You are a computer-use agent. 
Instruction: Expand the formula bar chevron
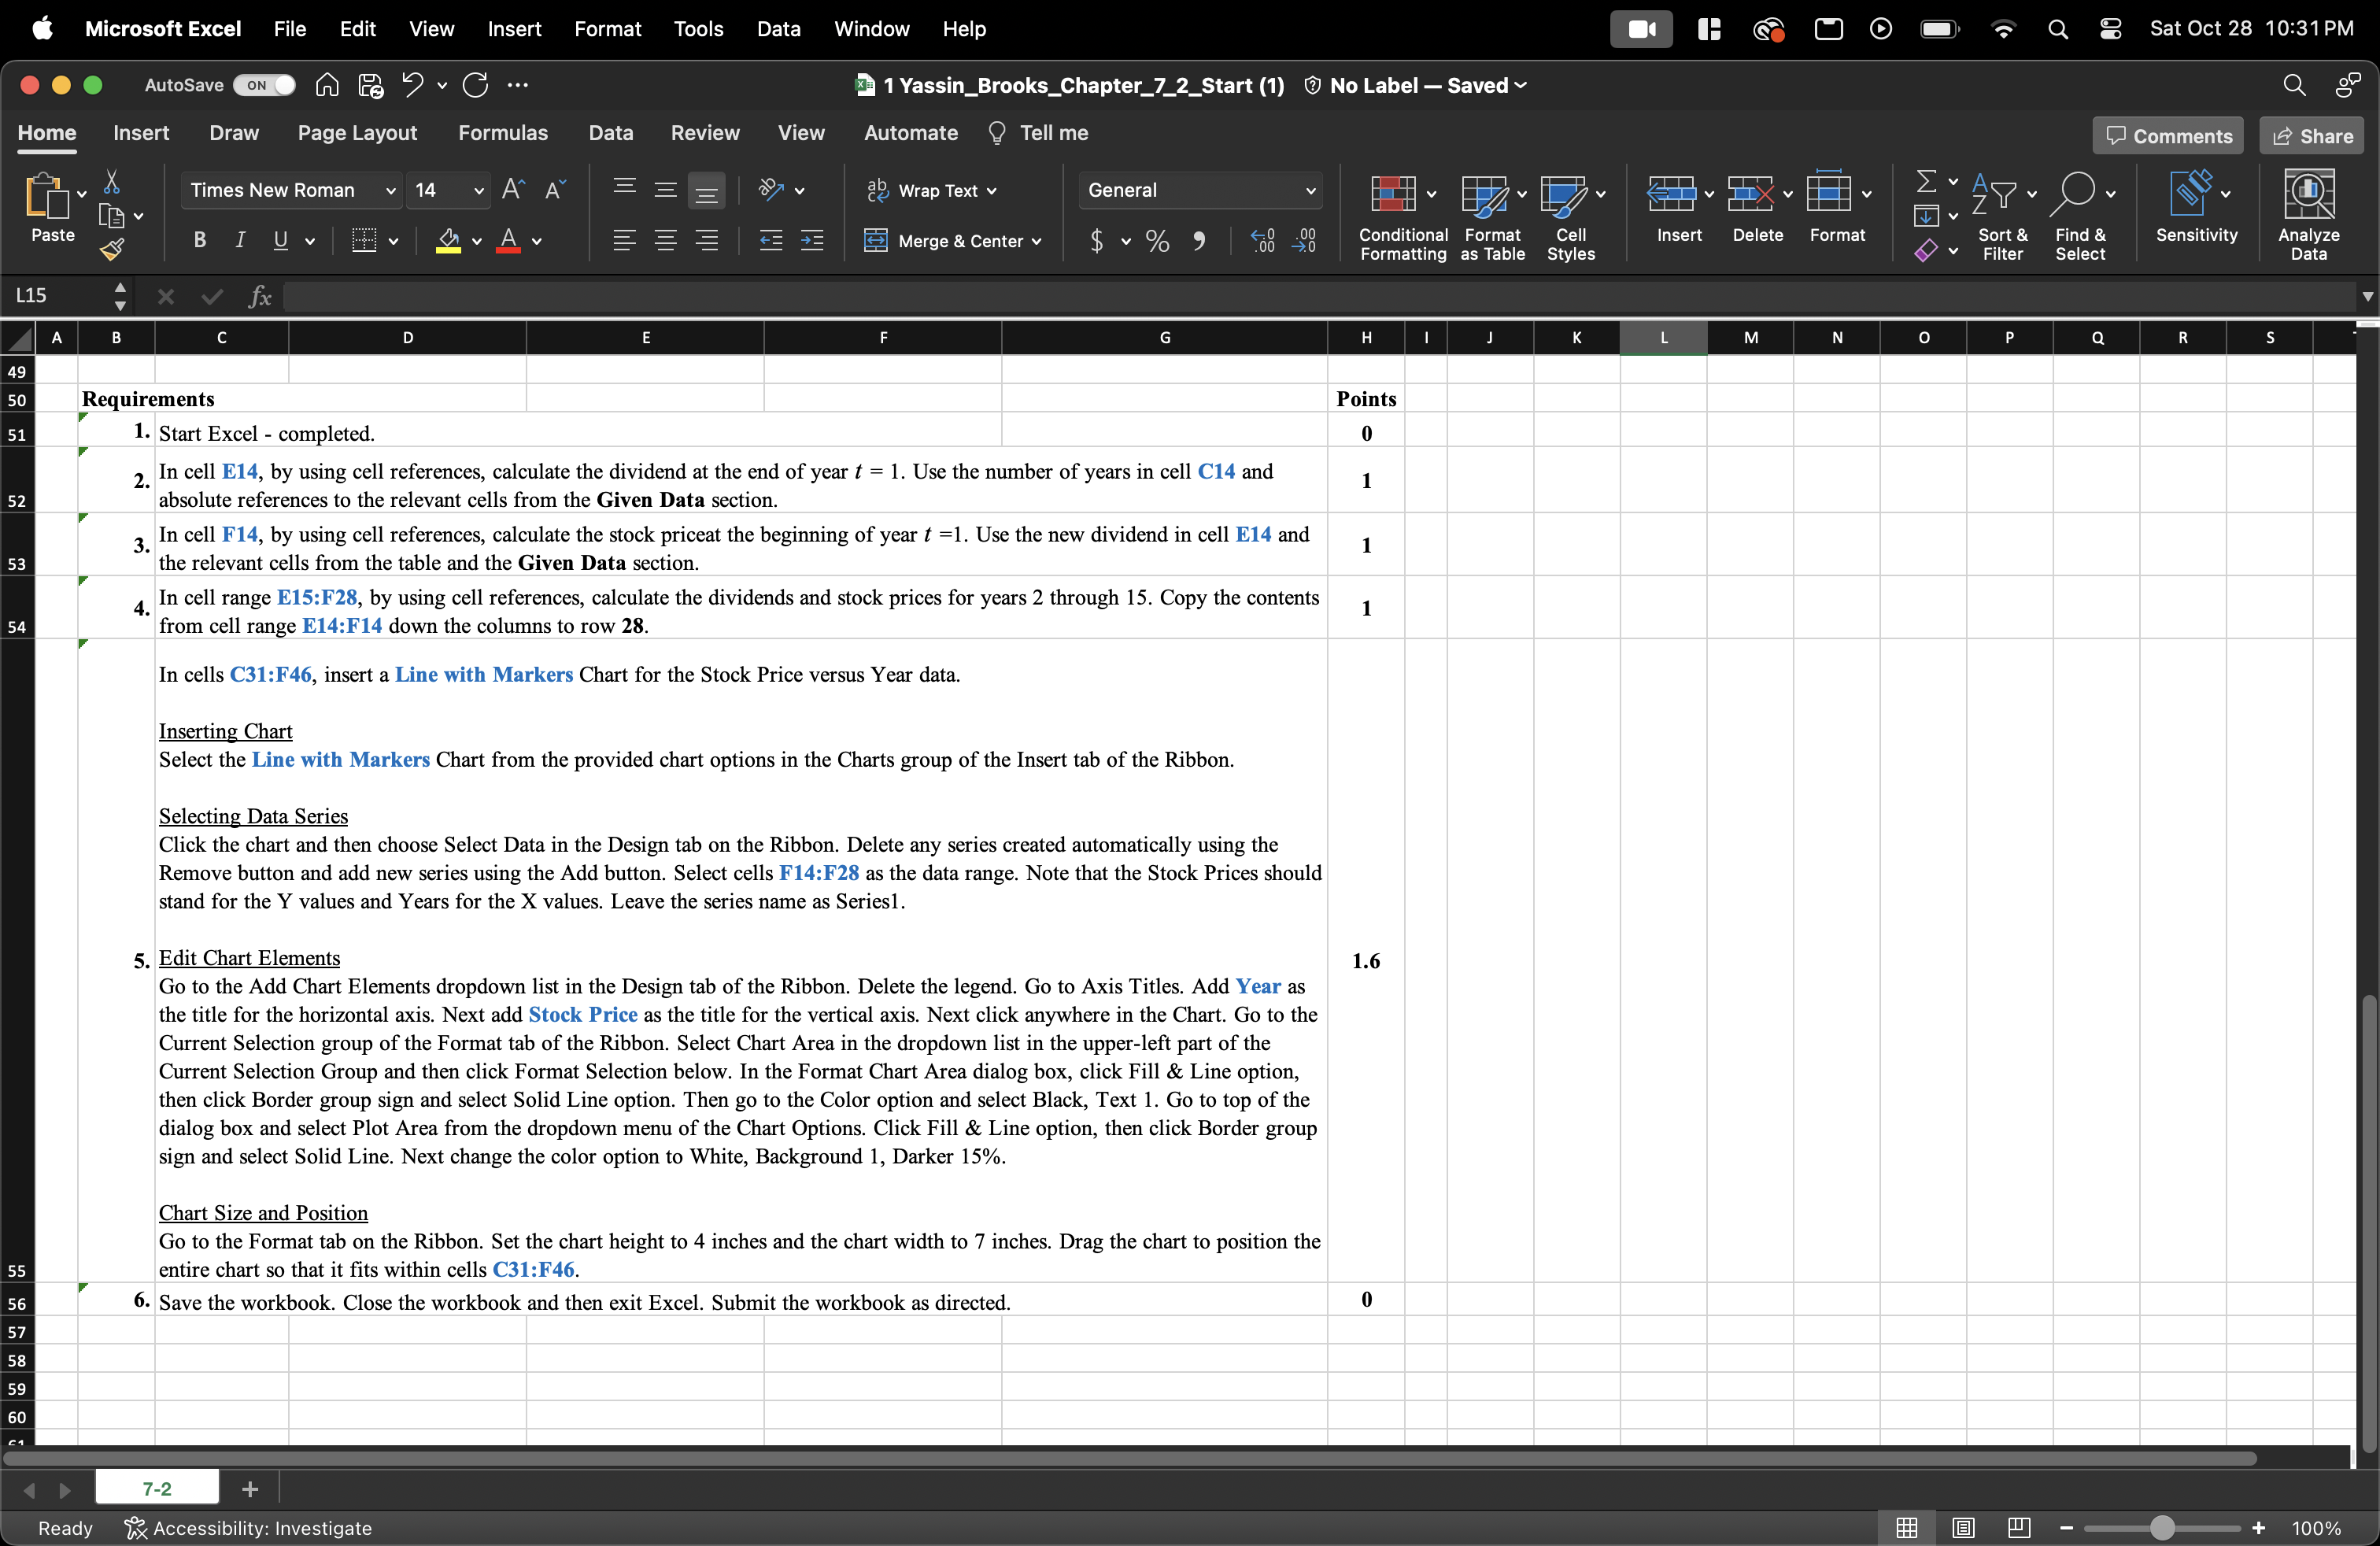pyautogui.click(x=2367, y=297)
